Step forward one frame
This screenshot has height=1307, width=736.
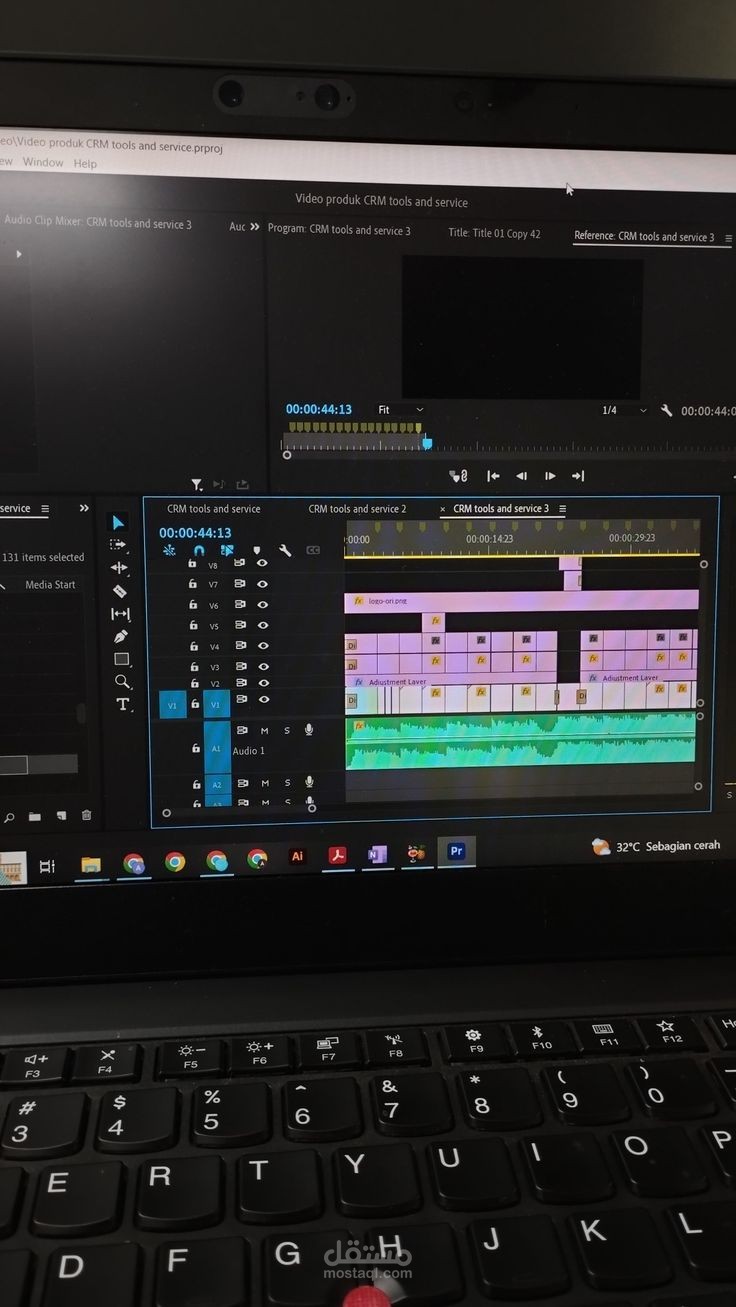coord(550,476)
